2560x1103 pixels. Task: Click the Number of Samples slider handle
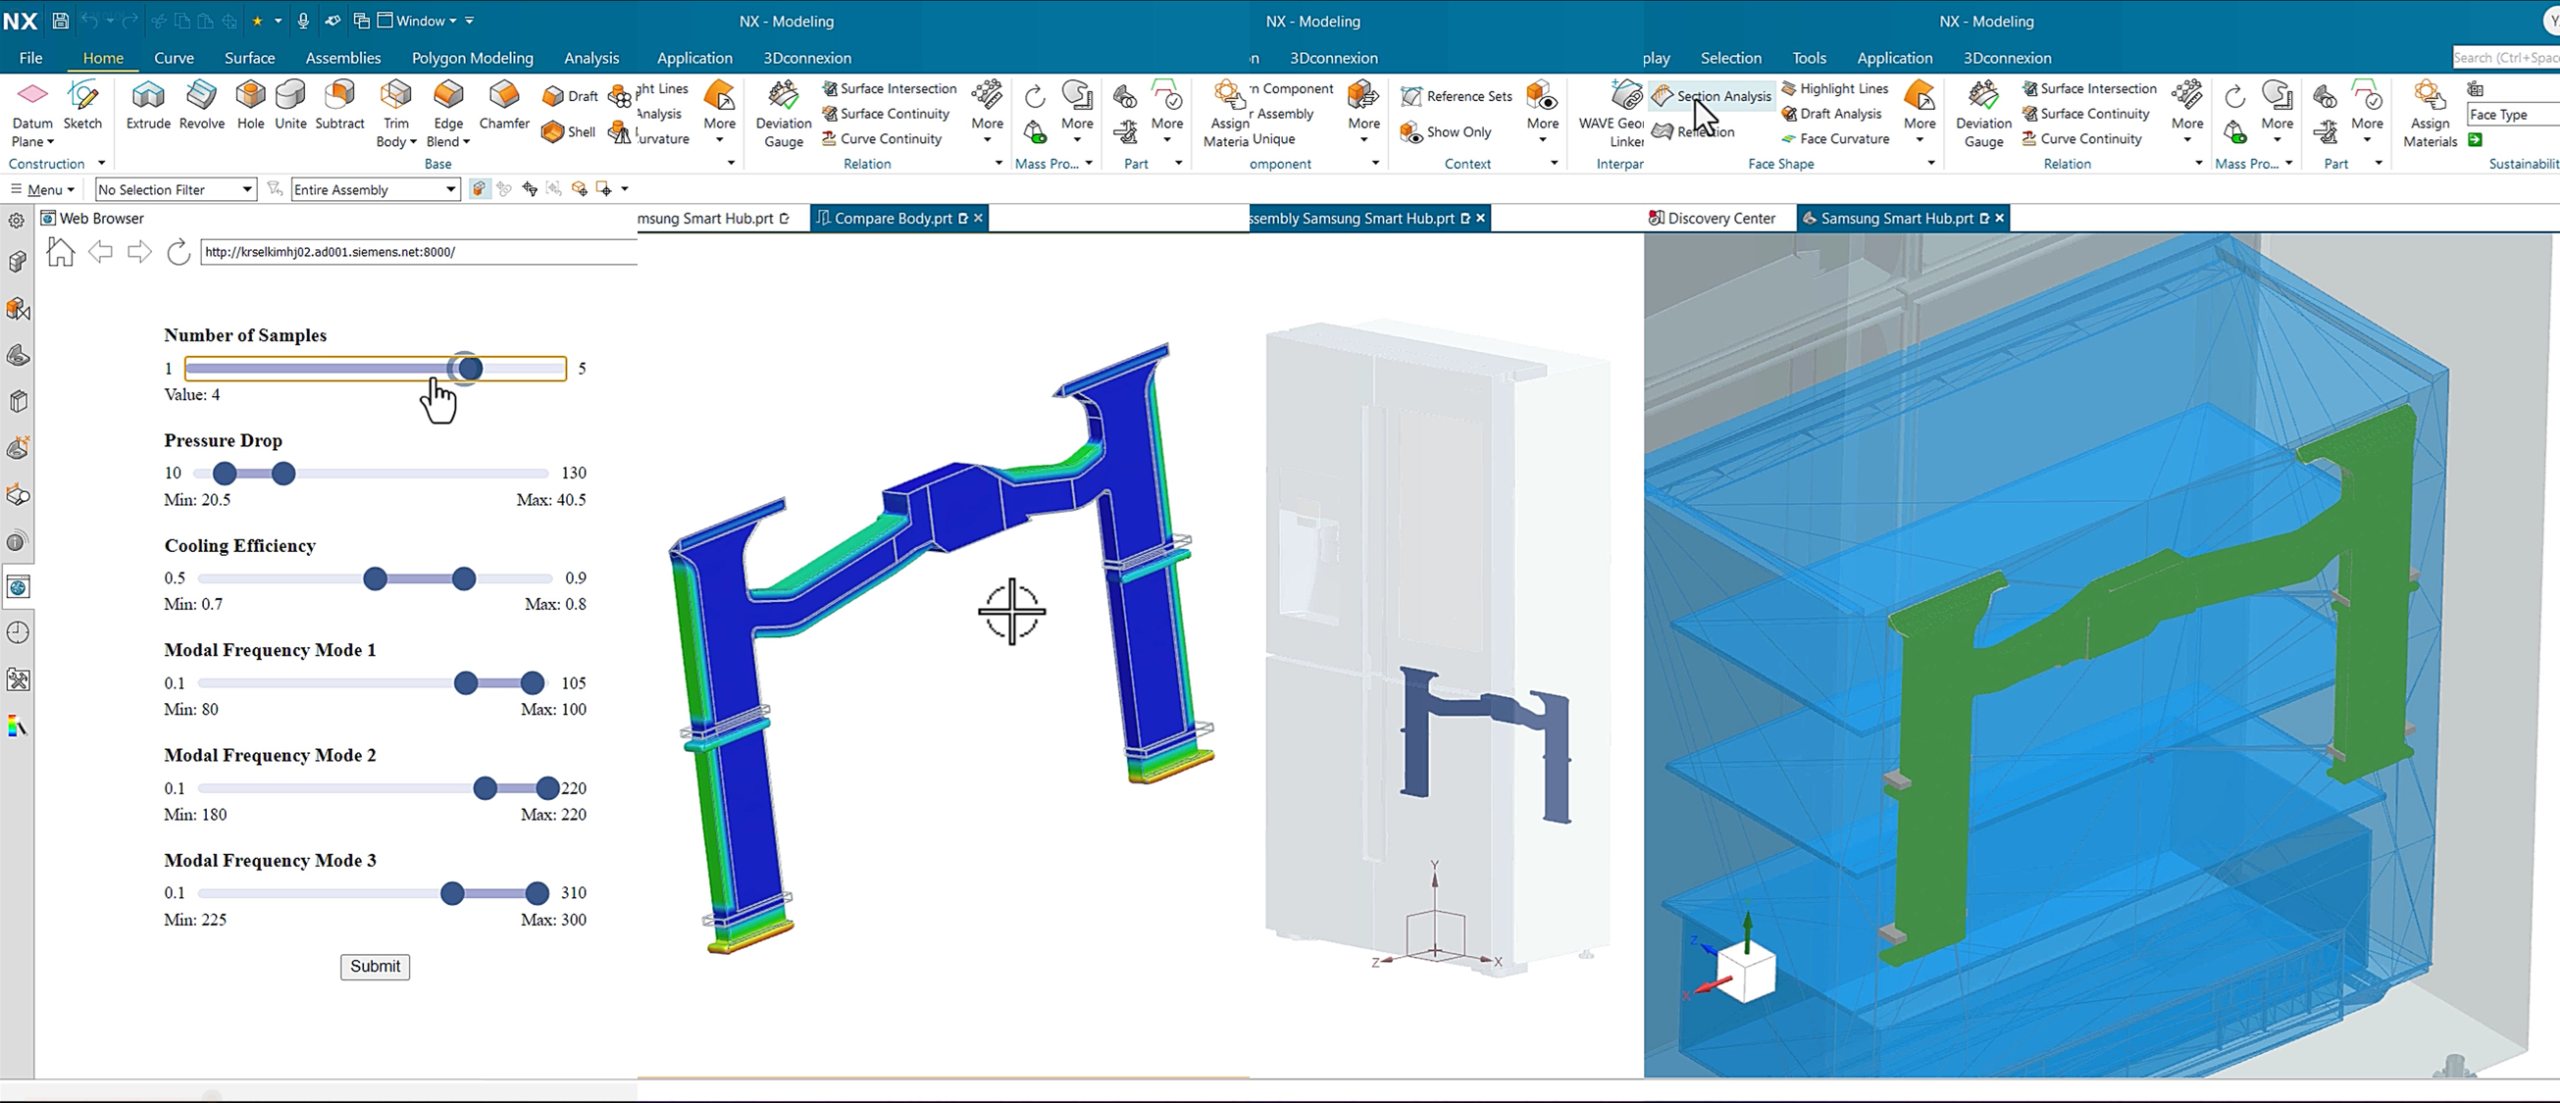tap(469, 368)
